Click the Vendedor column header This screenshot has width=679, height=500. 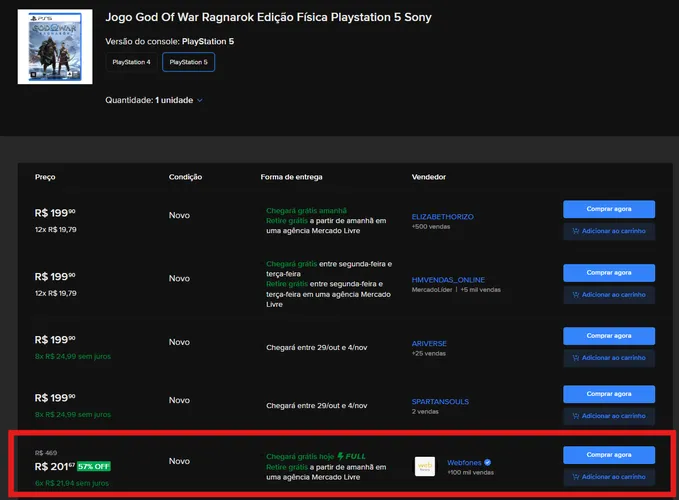pyautogui.click(x=429, y=177)
